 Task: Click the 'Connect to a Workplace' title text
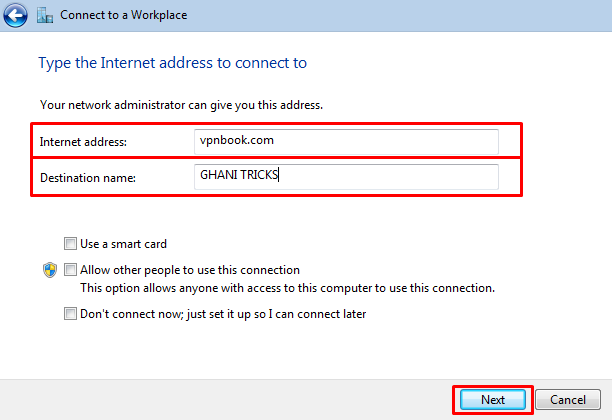tap(123, 15)
